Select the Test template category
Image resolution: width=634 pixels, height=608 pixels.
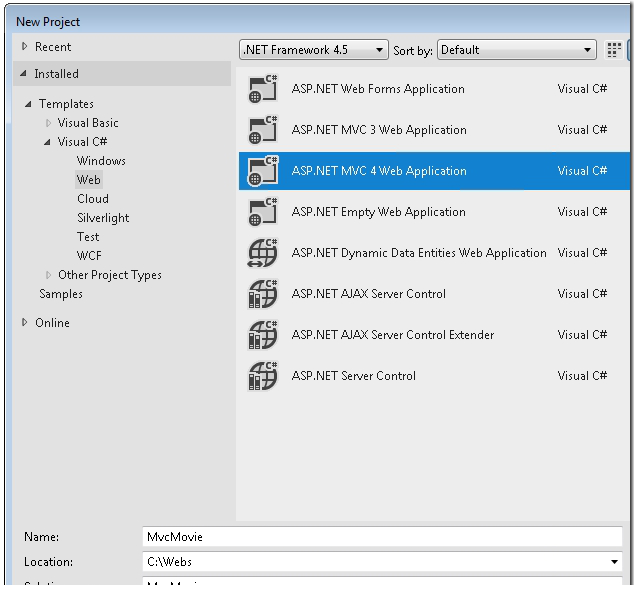(x=88, y=237)
